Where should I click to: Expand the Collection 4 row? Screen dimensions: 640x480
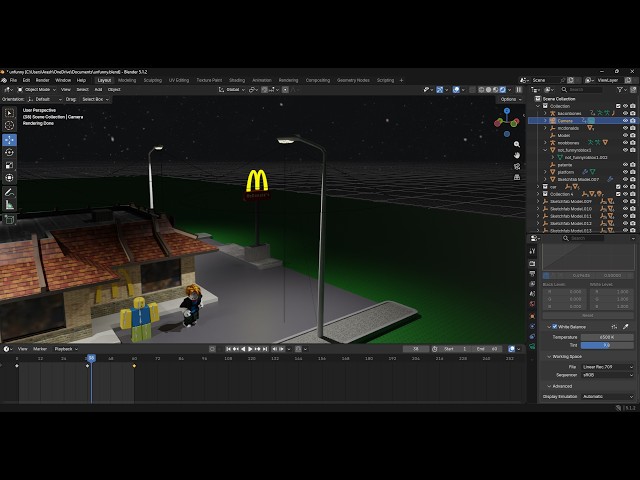pos(538,194)
